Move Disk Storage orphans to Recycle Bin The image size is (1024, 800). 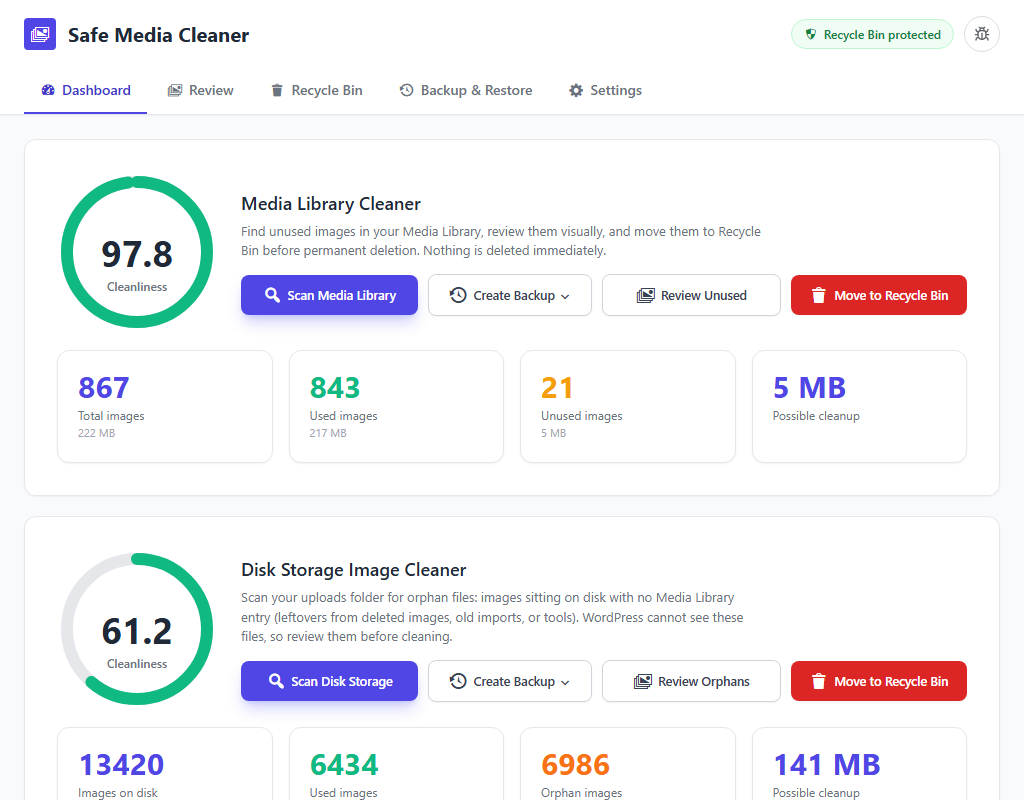point(878,681)
